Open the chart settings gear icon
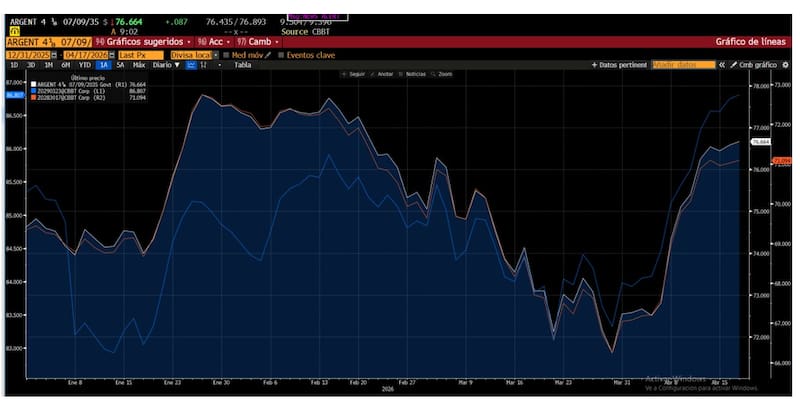 pyautogui.click(x=783, y=65)
